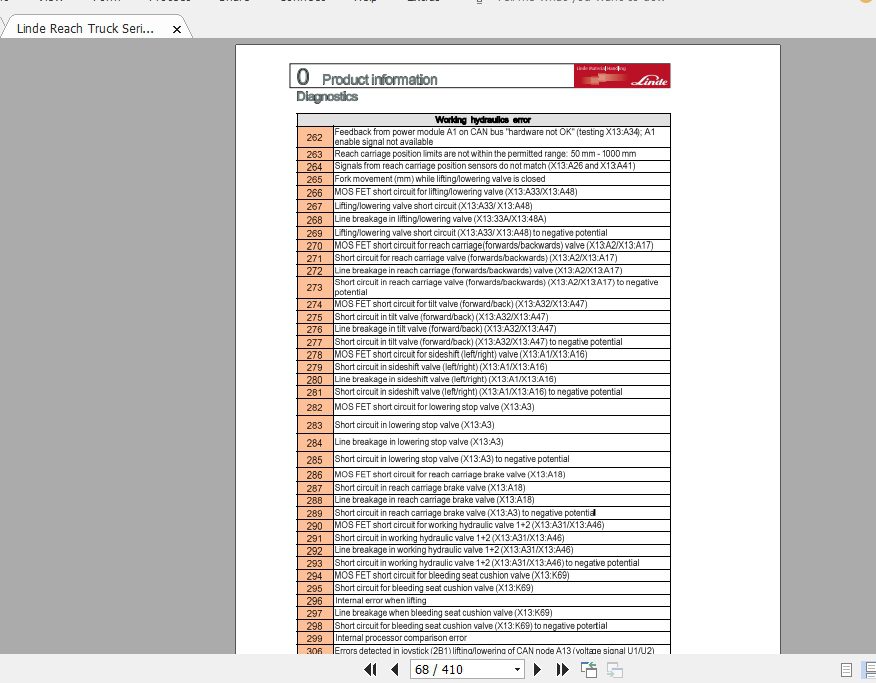Screen dimensions: 876x683
Task: Click error code cell 266
Action: [315, 193]
